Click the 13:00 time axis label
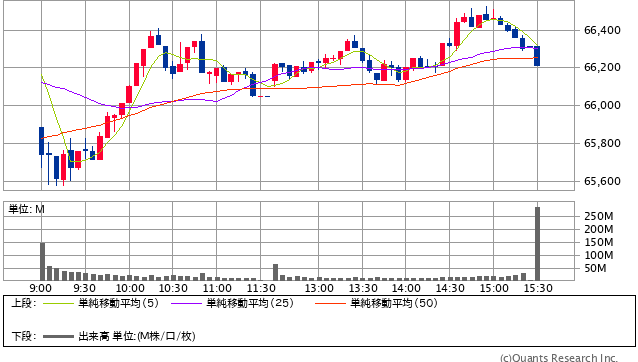The image size is (638, 362). click(x=319, y=288)
